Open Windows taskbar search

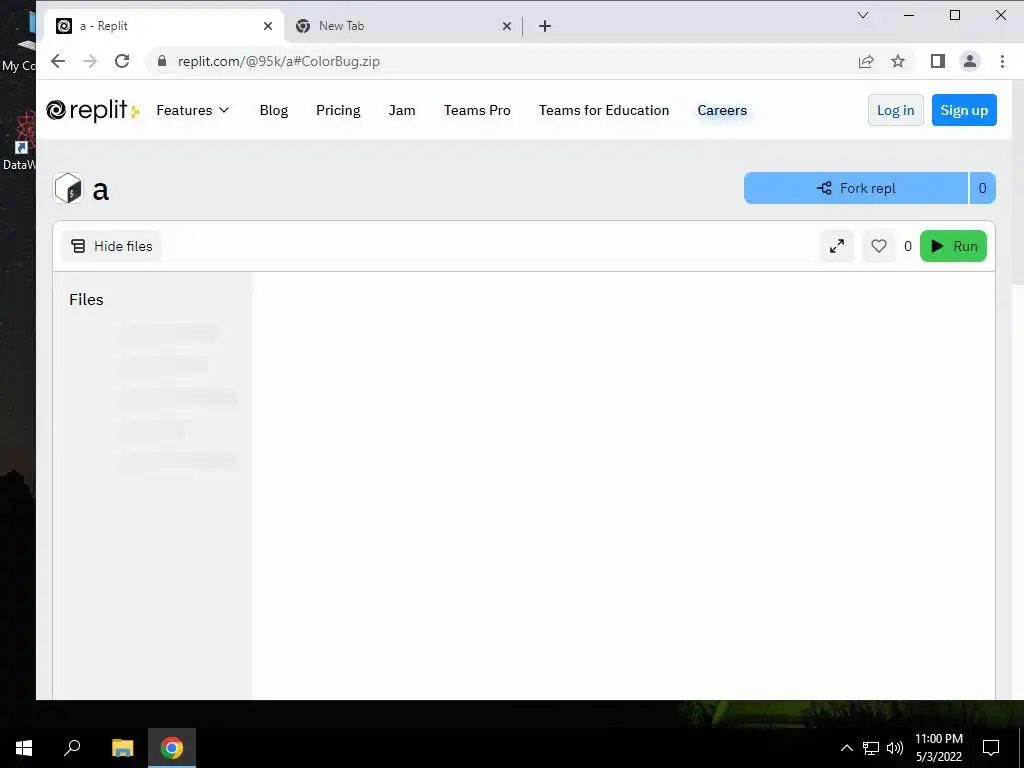(x=72, y=748)
